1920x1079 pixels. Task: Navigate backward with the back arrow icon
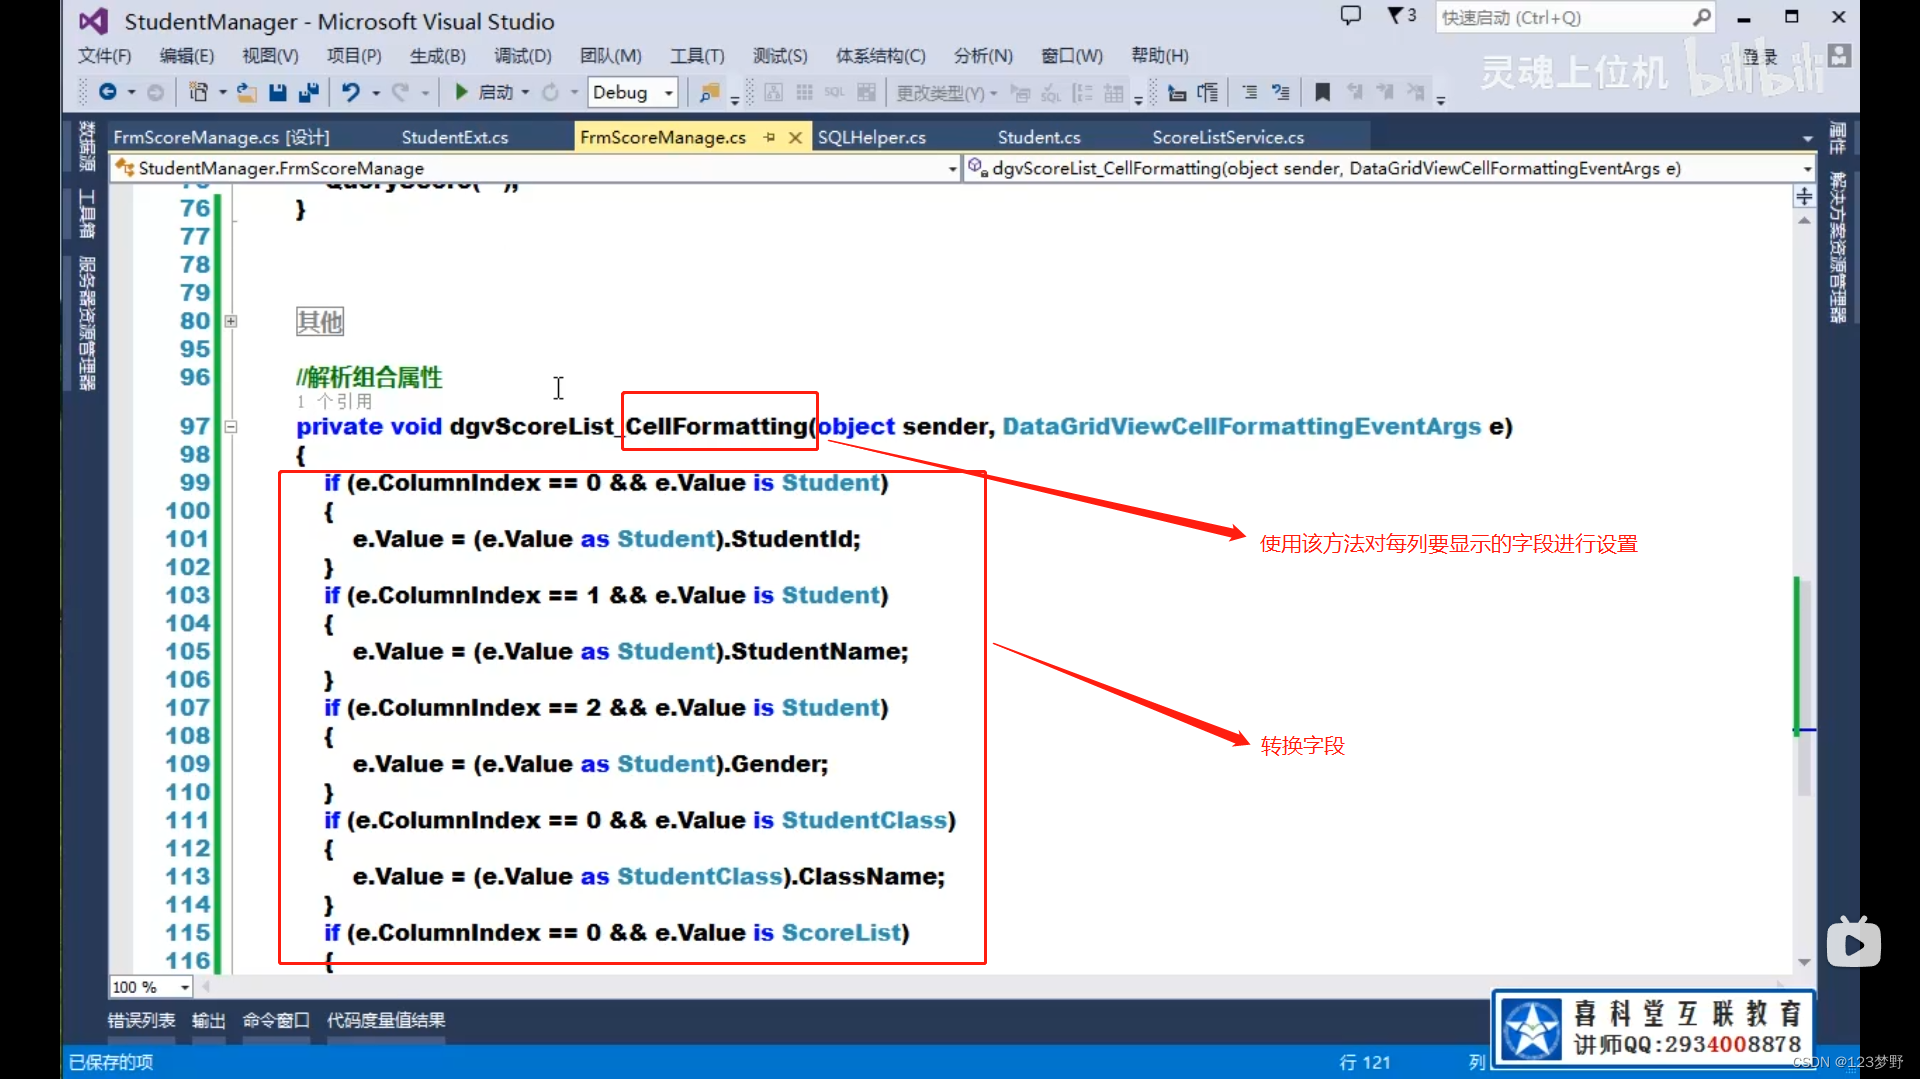point(107,92)
